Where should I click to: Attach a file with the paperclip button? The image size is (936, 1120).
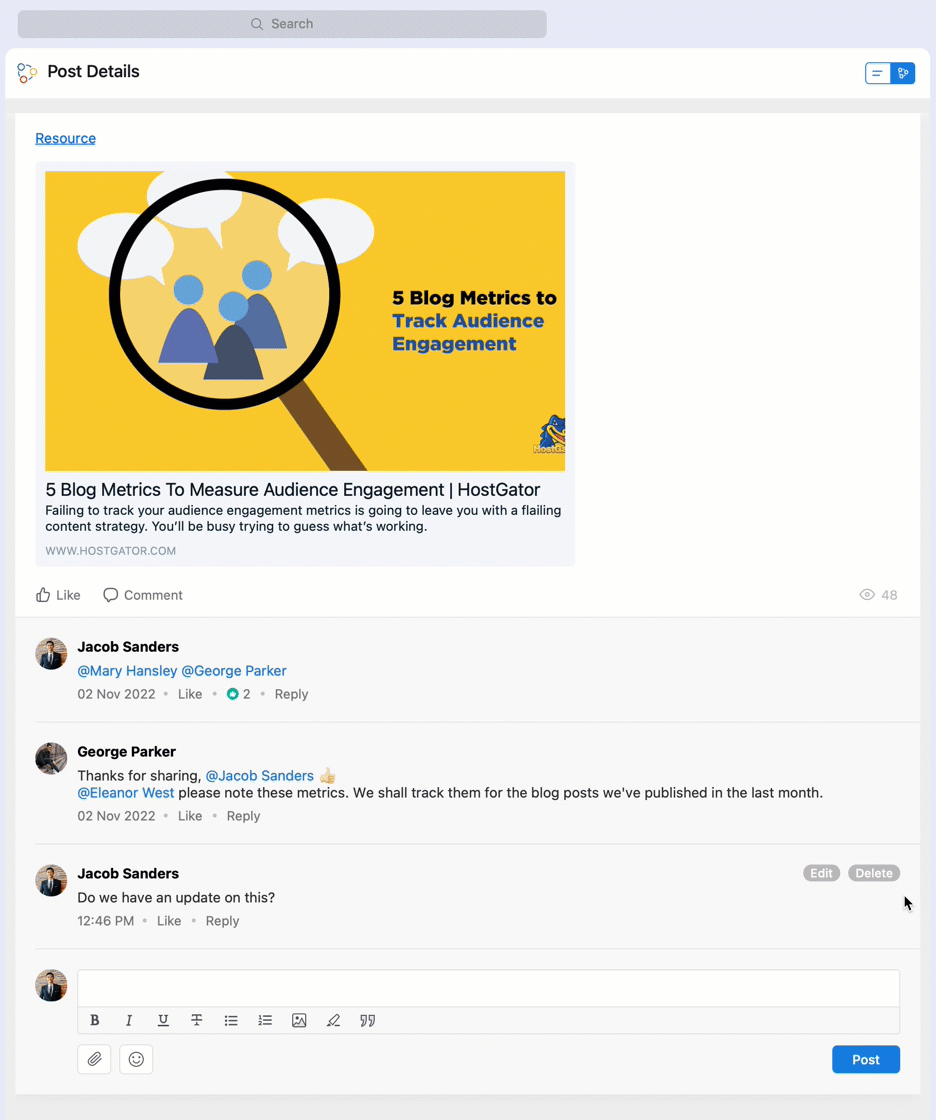pyautogui.click(x=94, y=1059)
